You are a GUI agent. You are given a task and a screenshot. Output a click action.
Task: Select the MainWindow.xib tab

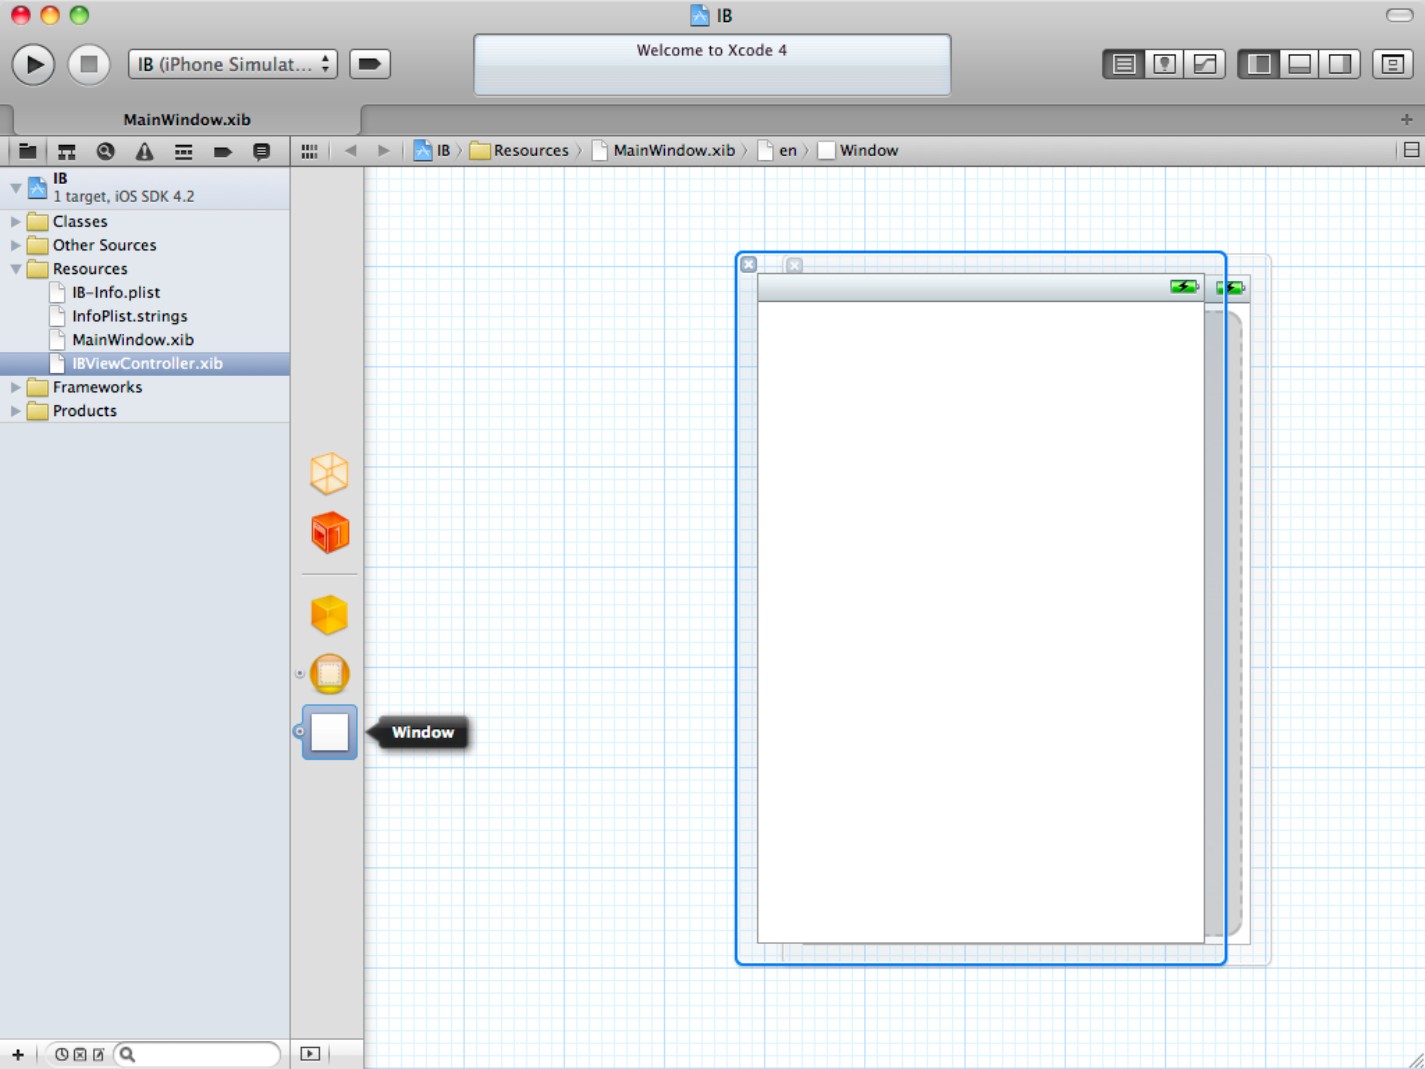coord(187,119)
